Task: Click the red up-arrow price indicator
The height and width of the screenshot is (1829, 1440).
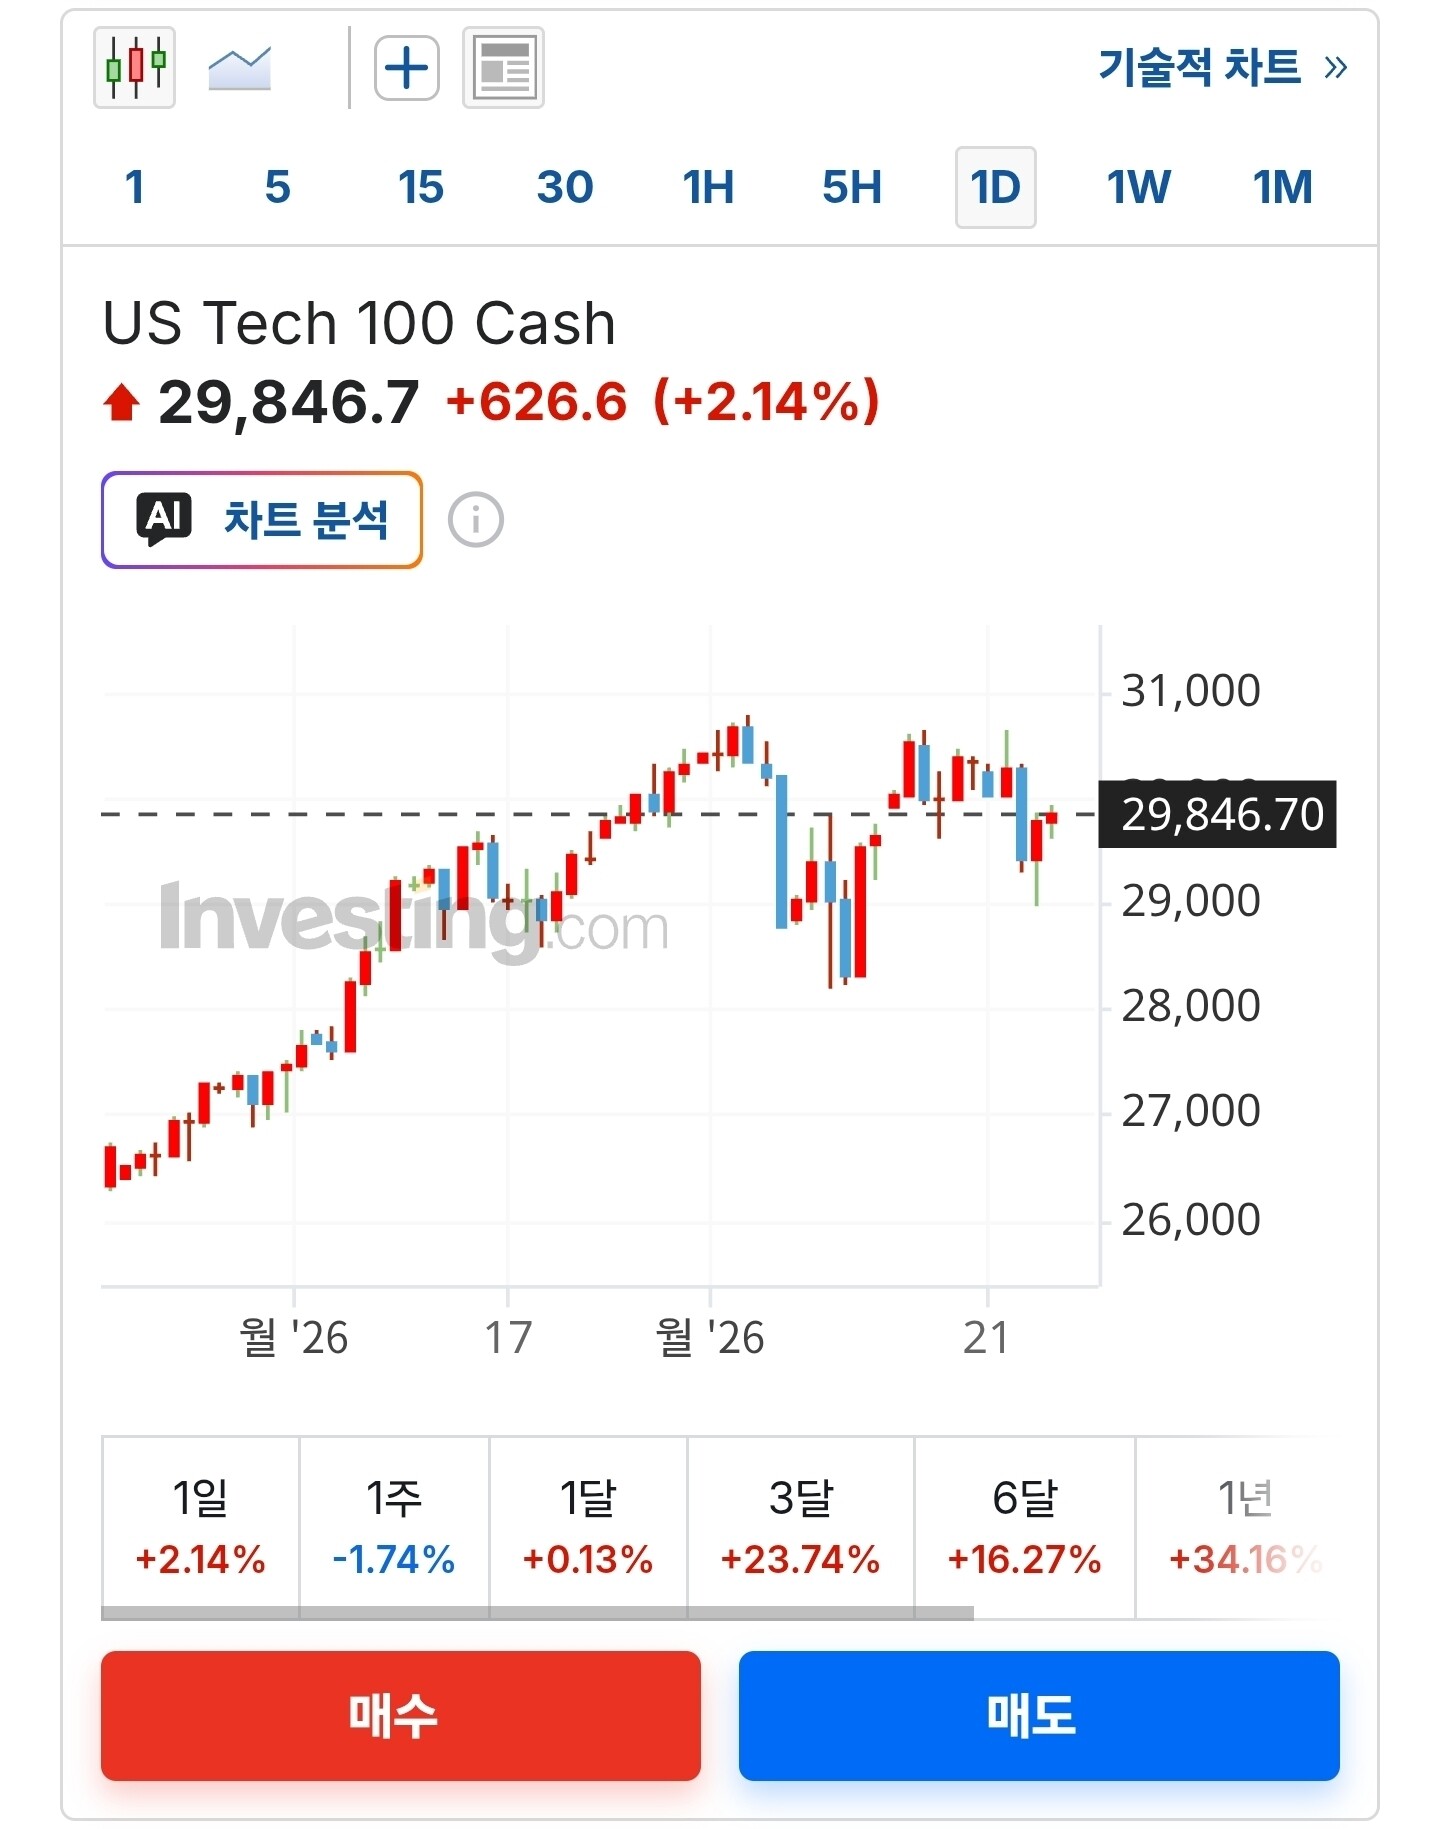Action: point(122,403)
